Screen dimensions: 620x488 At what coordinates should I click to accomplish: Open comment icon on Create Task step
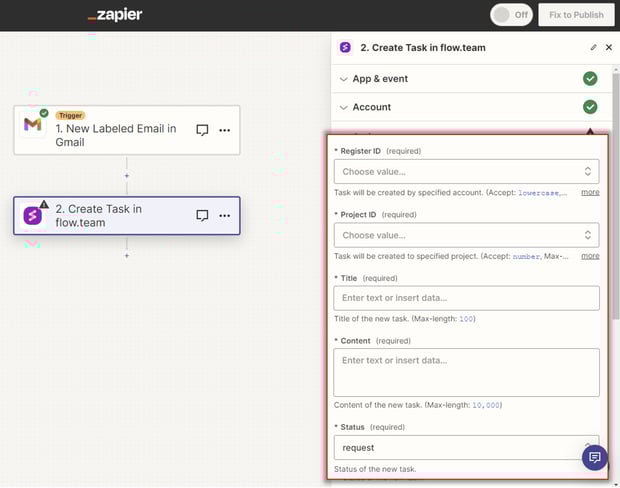202,215
